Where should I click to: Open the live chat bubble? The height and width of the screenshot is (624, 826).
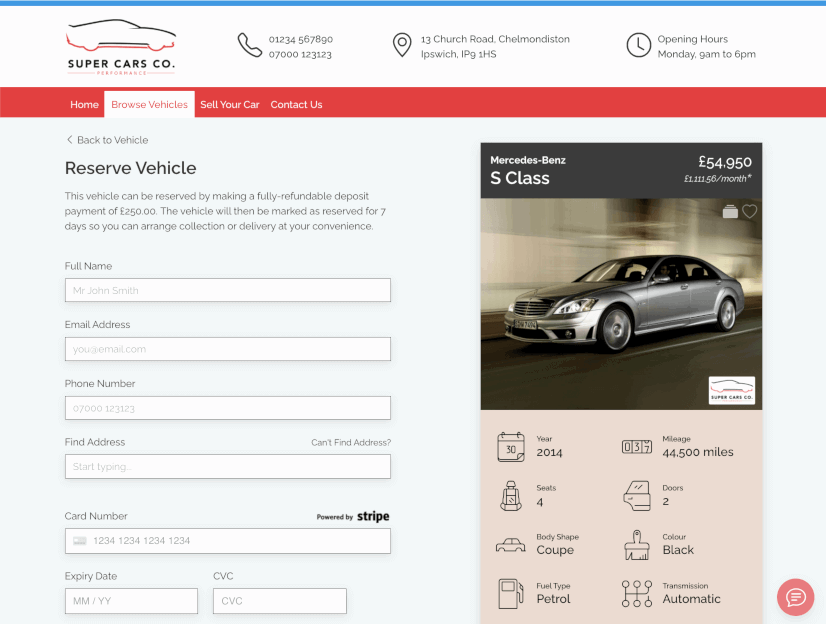tap(795, 597)
